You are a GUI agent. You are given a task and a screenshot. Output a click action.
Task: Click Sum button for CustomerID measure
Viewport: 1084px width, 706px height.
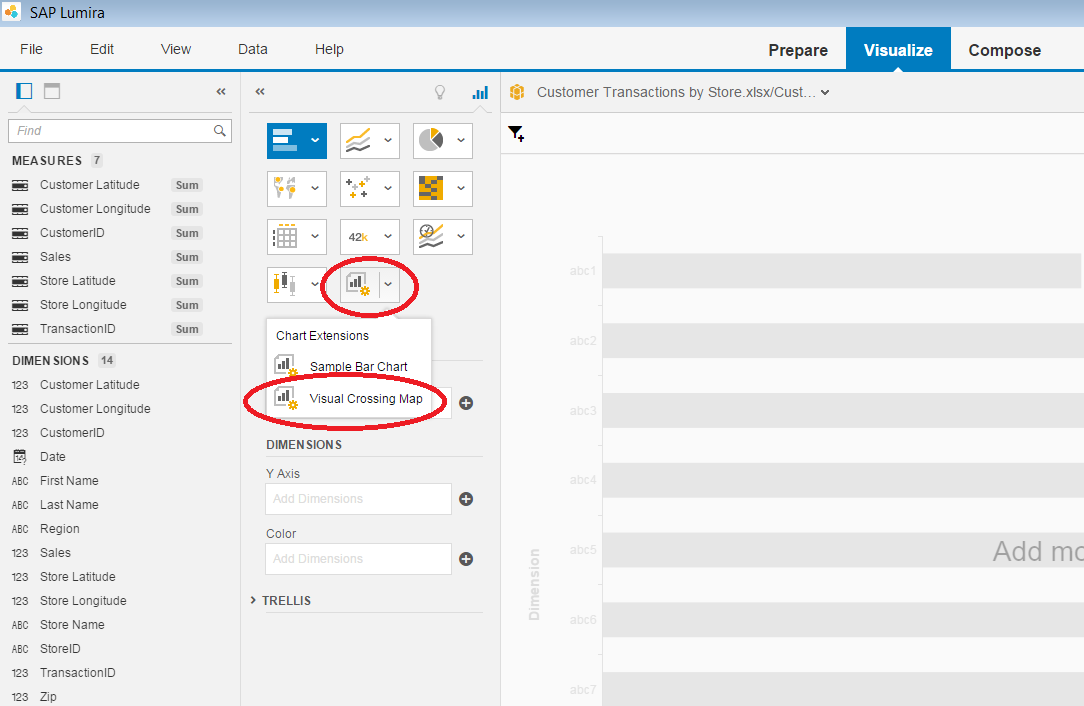pyautogui.click(x=187, y=233)
